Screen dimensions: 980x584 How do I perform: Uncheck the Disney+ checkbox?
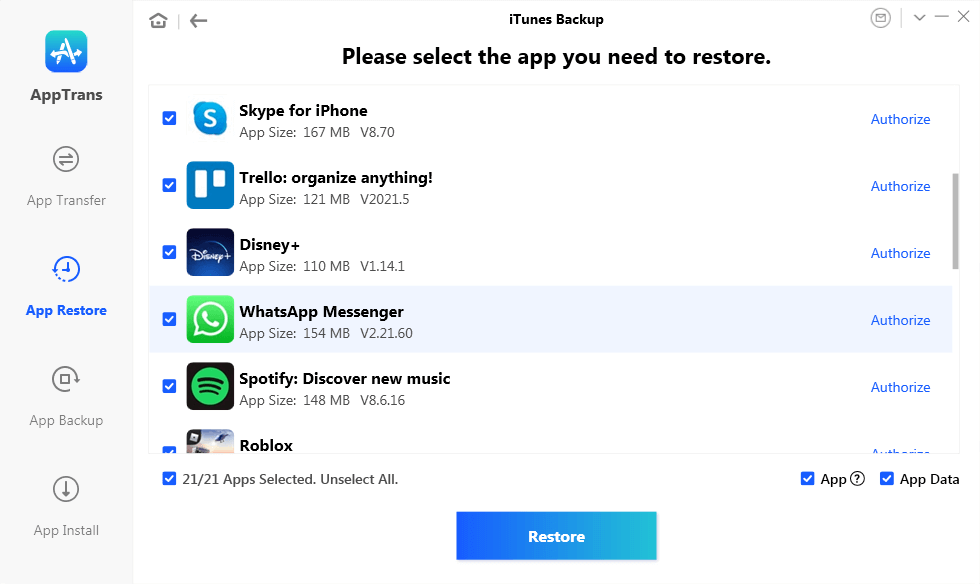point(169,252)
